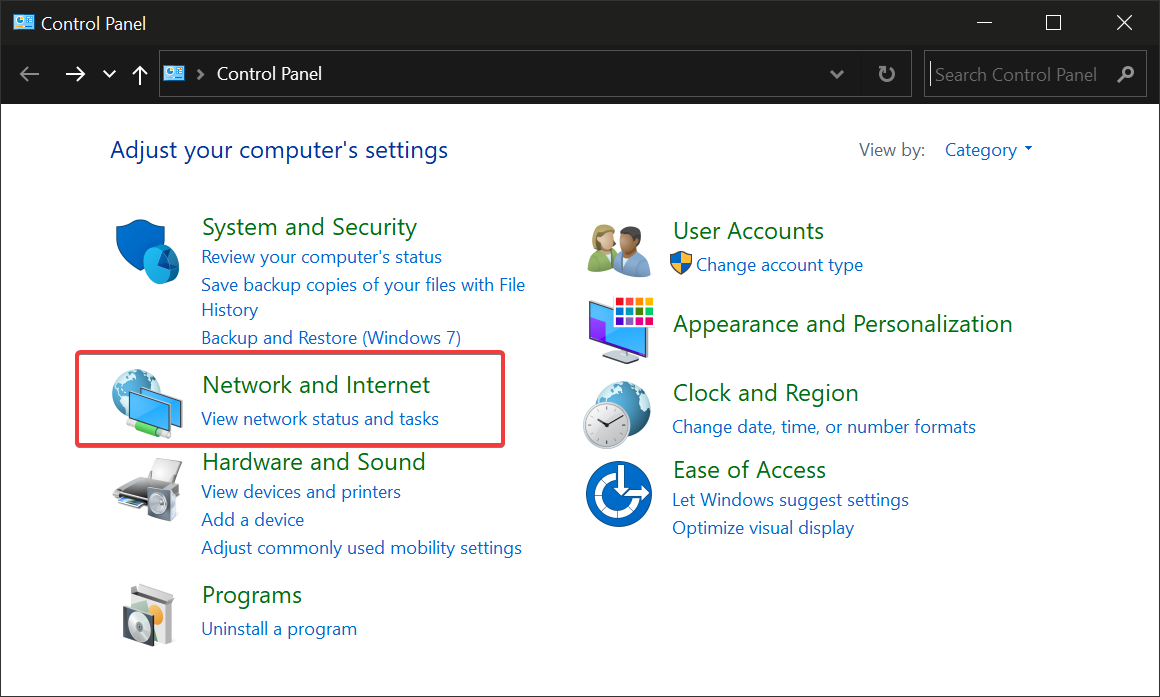This screenshot has height=697, width=1160.
Task: Open the recent locations dropdown arrow
Action: (110, 75)
